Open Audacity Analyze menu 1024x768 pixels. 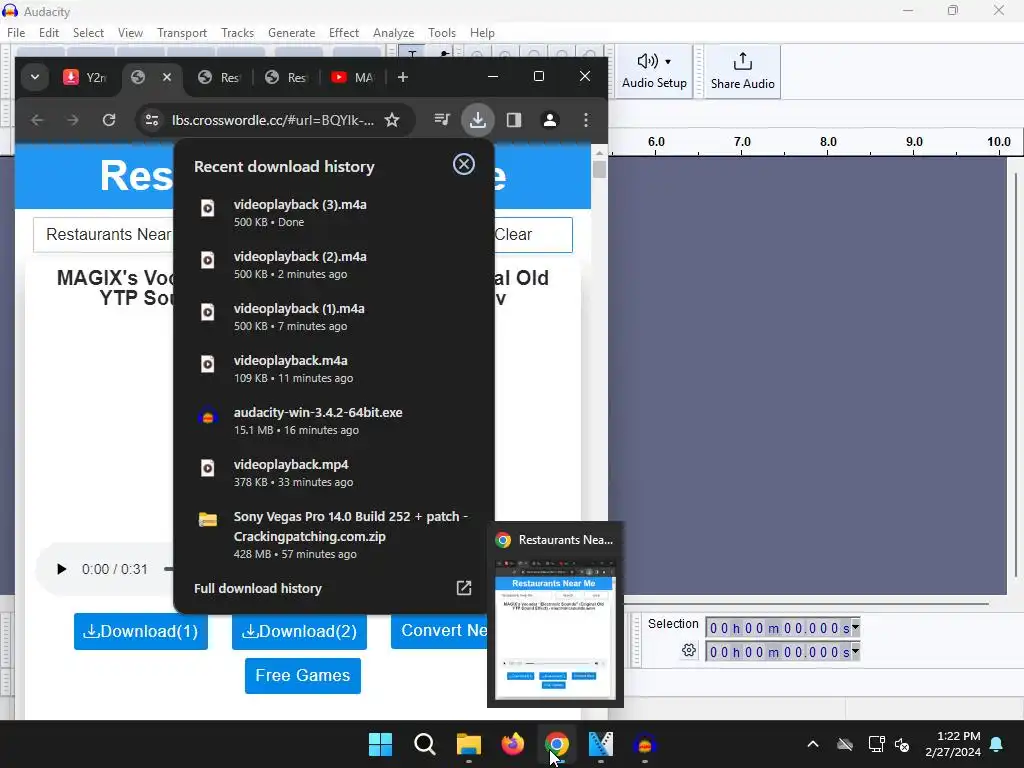393,33
